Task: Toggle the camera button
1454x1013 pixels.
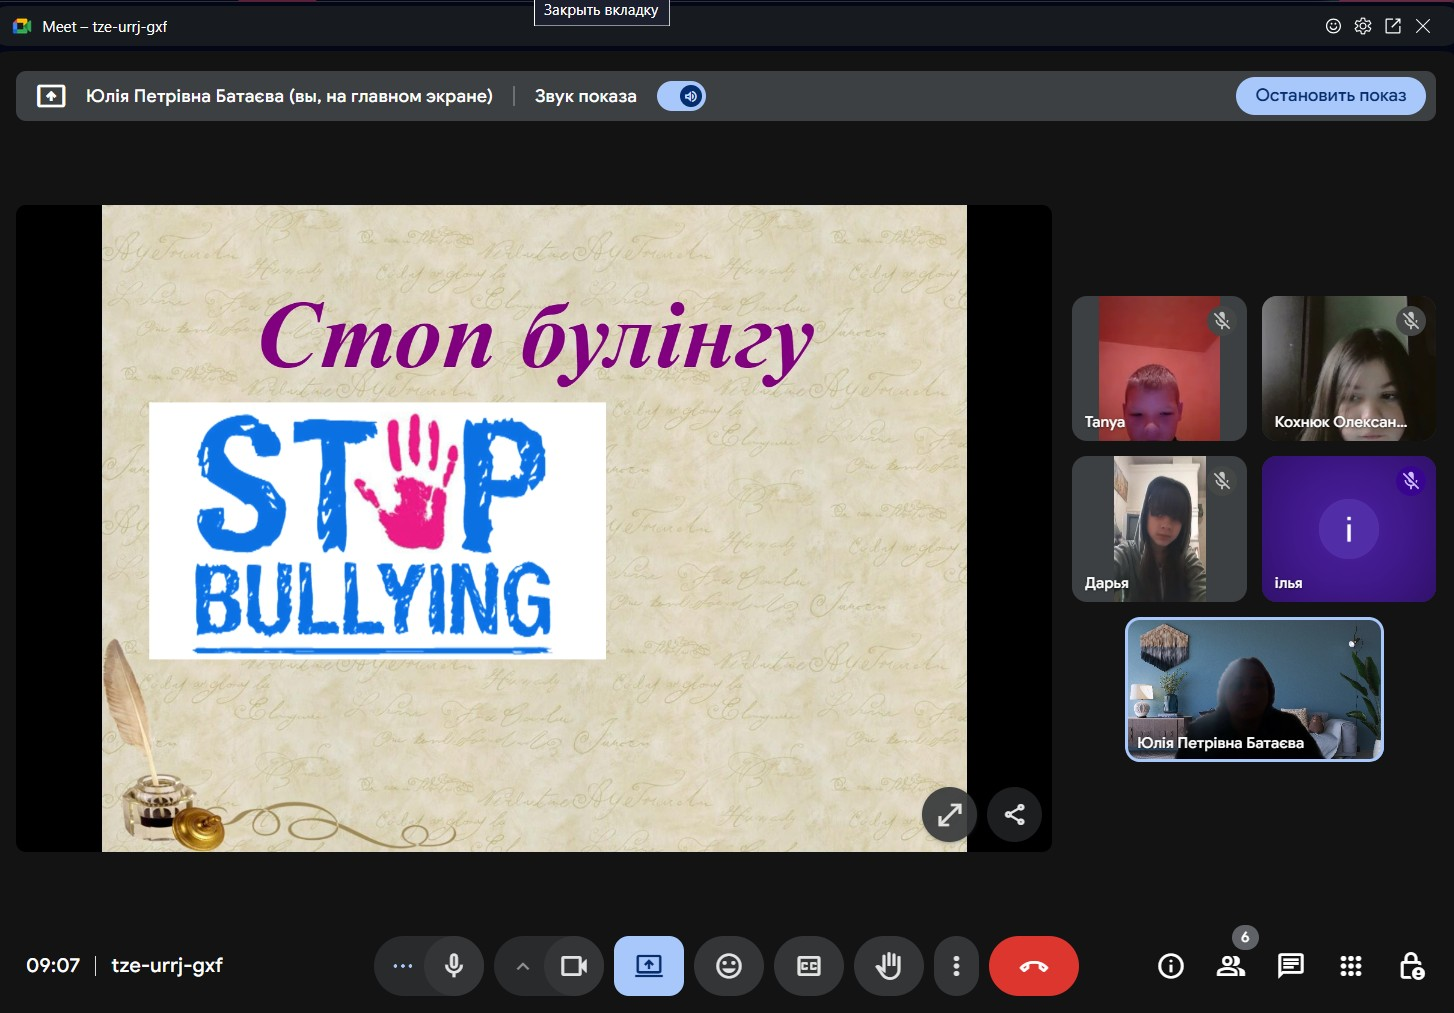Action: coord(574,966)
